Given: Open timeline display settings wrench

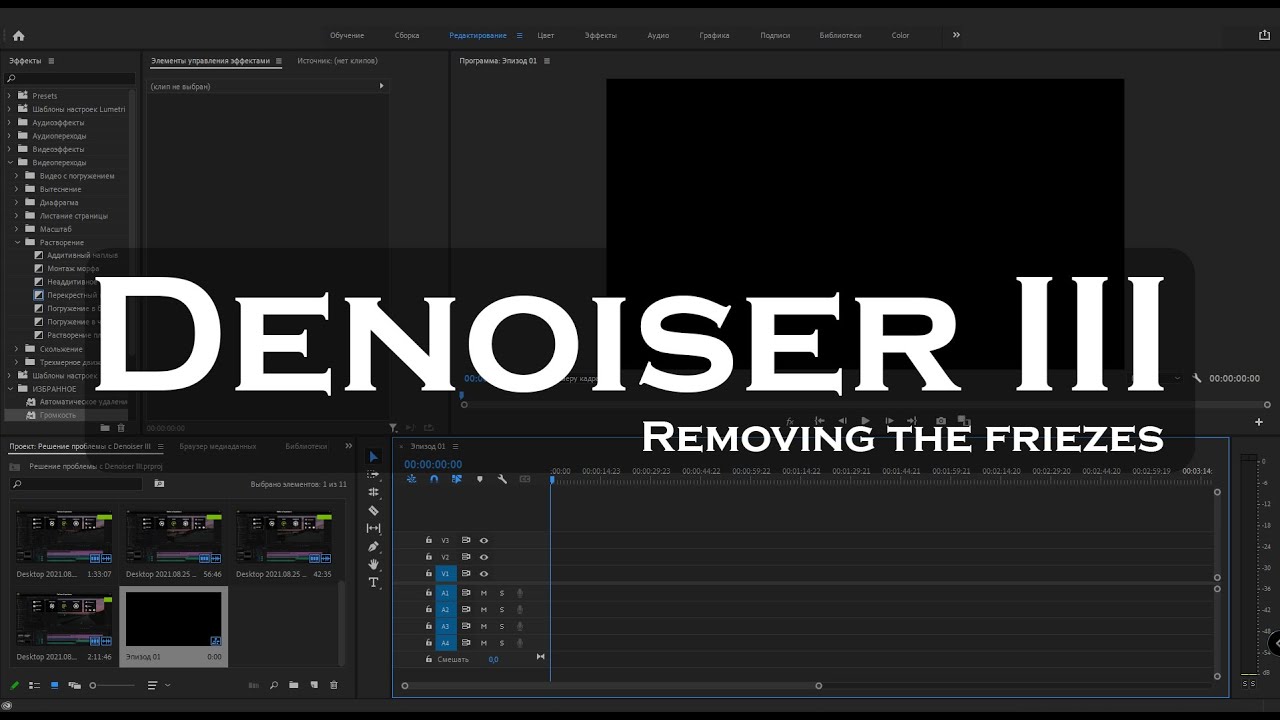Looking at the screenshot, I should pos(502,479).
